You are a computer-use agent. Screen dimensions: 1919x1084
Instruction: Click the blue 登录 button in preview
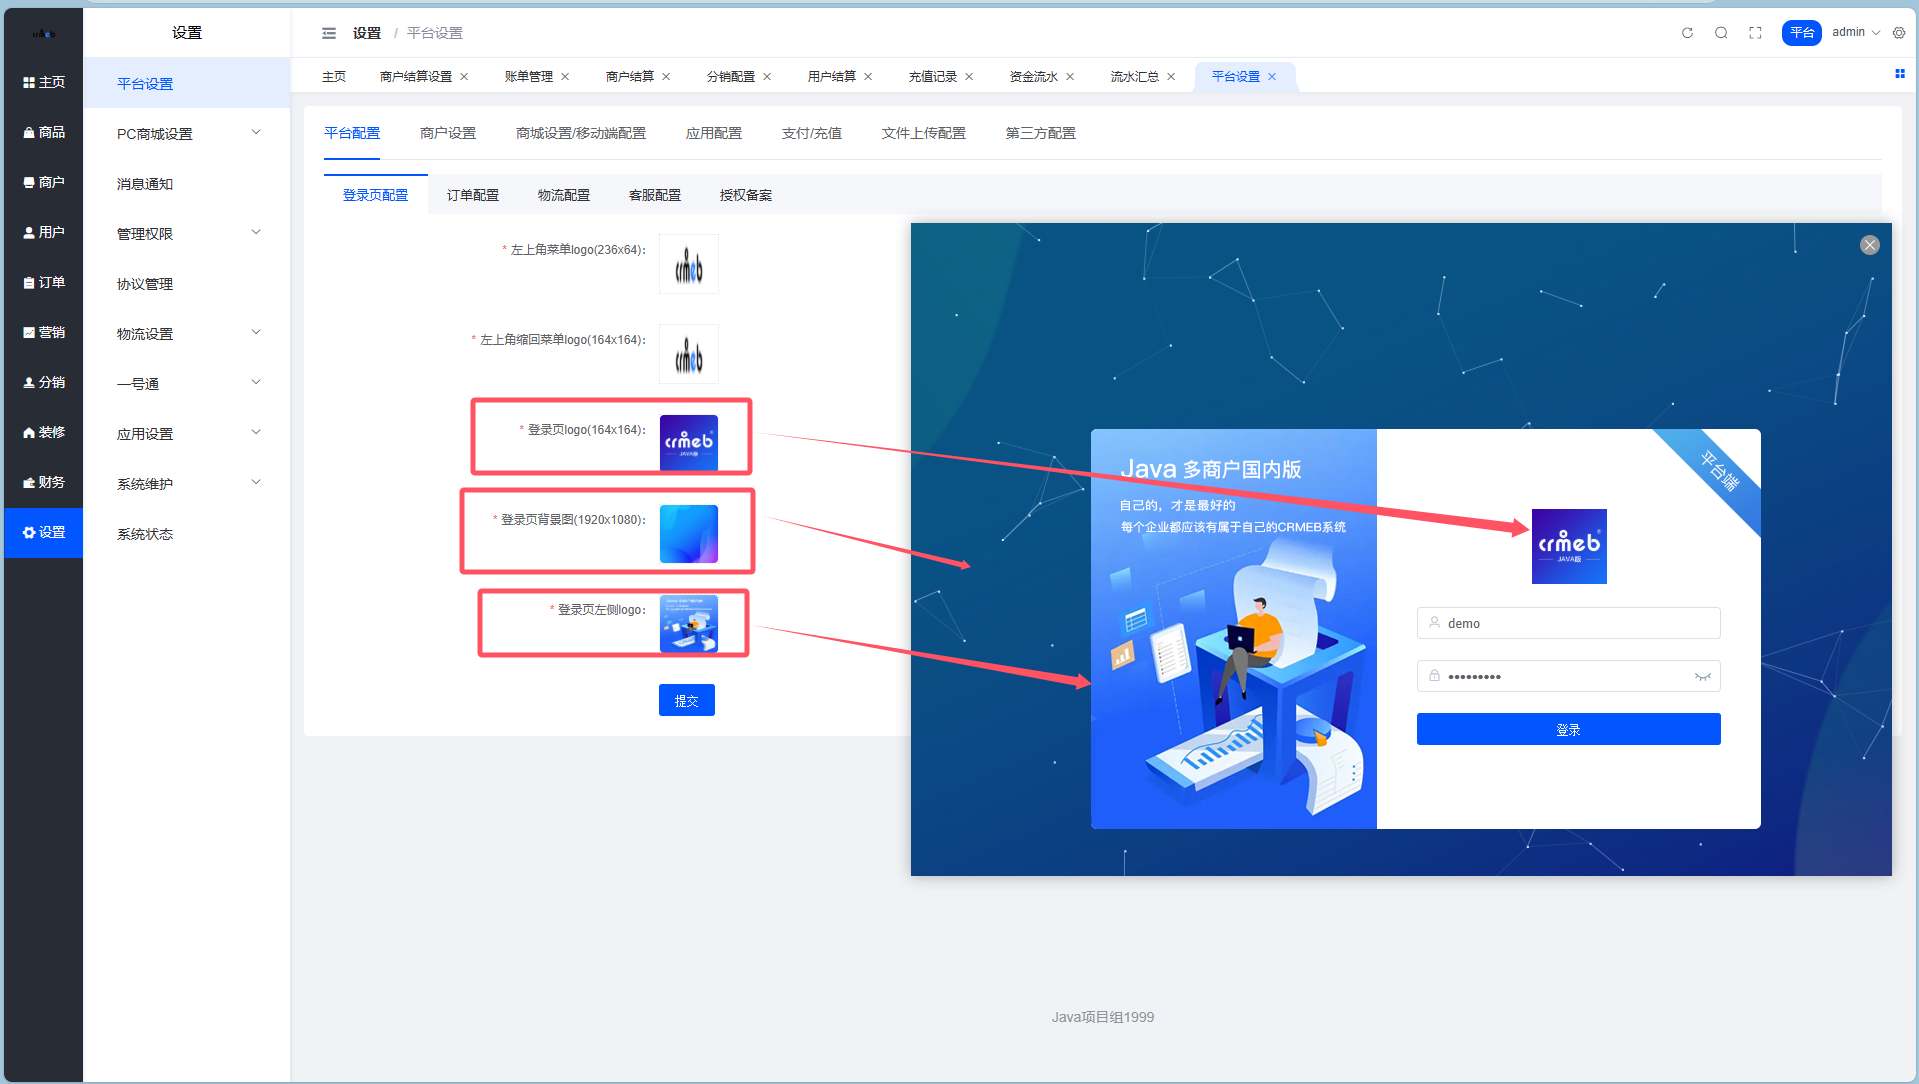[1567, 729]
